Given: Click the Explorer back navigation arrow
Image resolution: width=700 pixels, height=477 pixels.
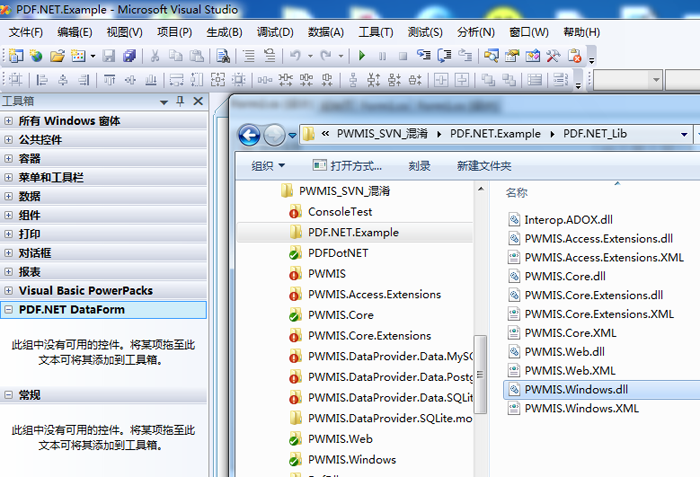Looking at the screenshot, I should pos(250,134).
